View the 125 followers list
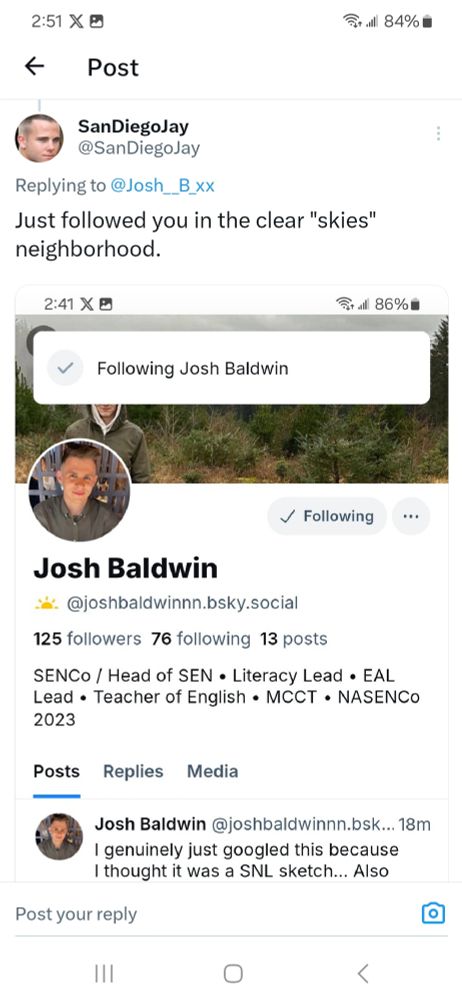The height and width of the screenshot is (1000, 462). [87, 638]
